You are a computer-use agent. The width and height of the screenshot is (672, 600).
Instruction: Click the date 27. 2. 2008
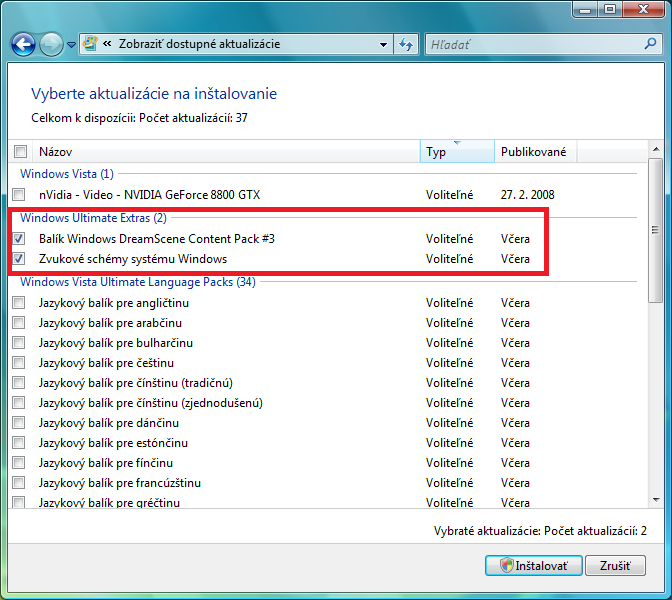(528, 195)
